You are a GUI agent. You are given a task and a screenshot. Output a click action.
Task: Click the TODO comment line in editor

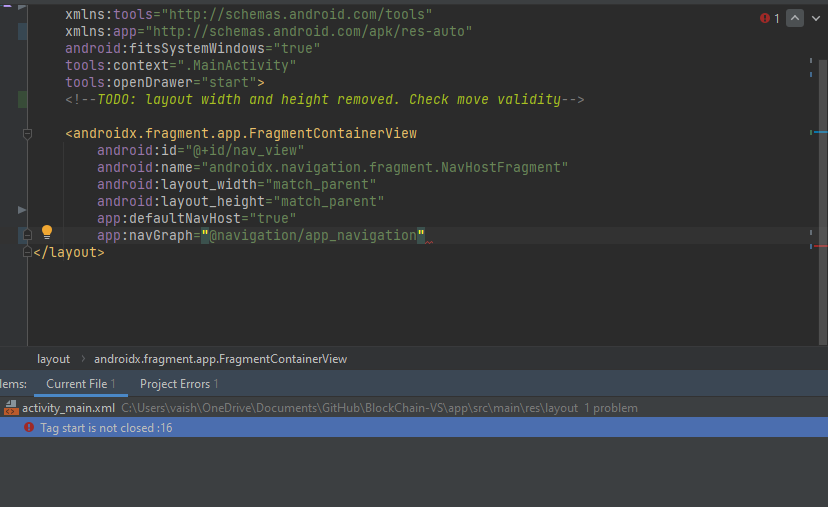[x=325, y=99]
